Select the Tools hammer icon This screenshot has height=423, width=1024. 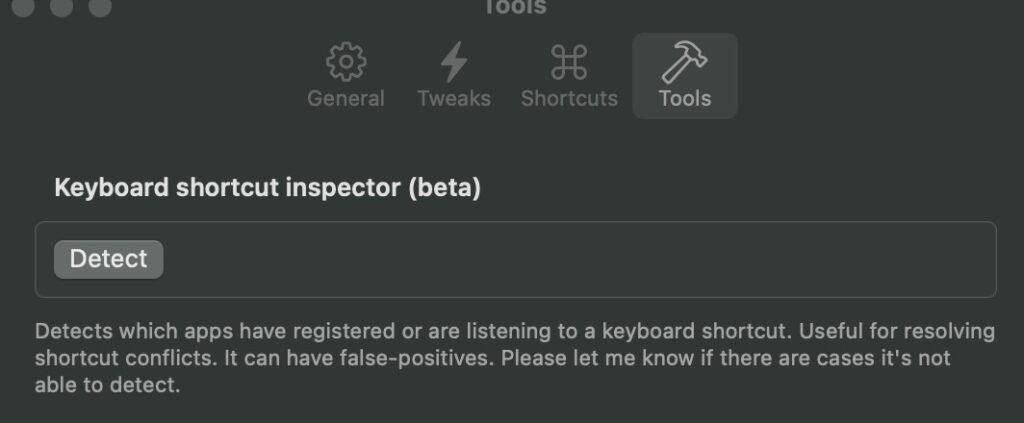[x=684, y=61]
